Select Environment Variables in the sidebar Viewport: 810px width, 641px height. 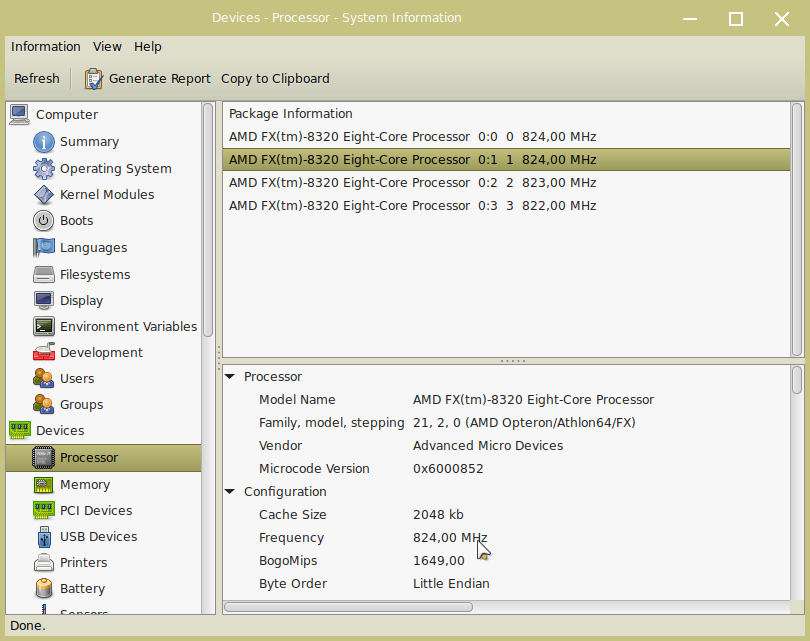pos(103,326)
